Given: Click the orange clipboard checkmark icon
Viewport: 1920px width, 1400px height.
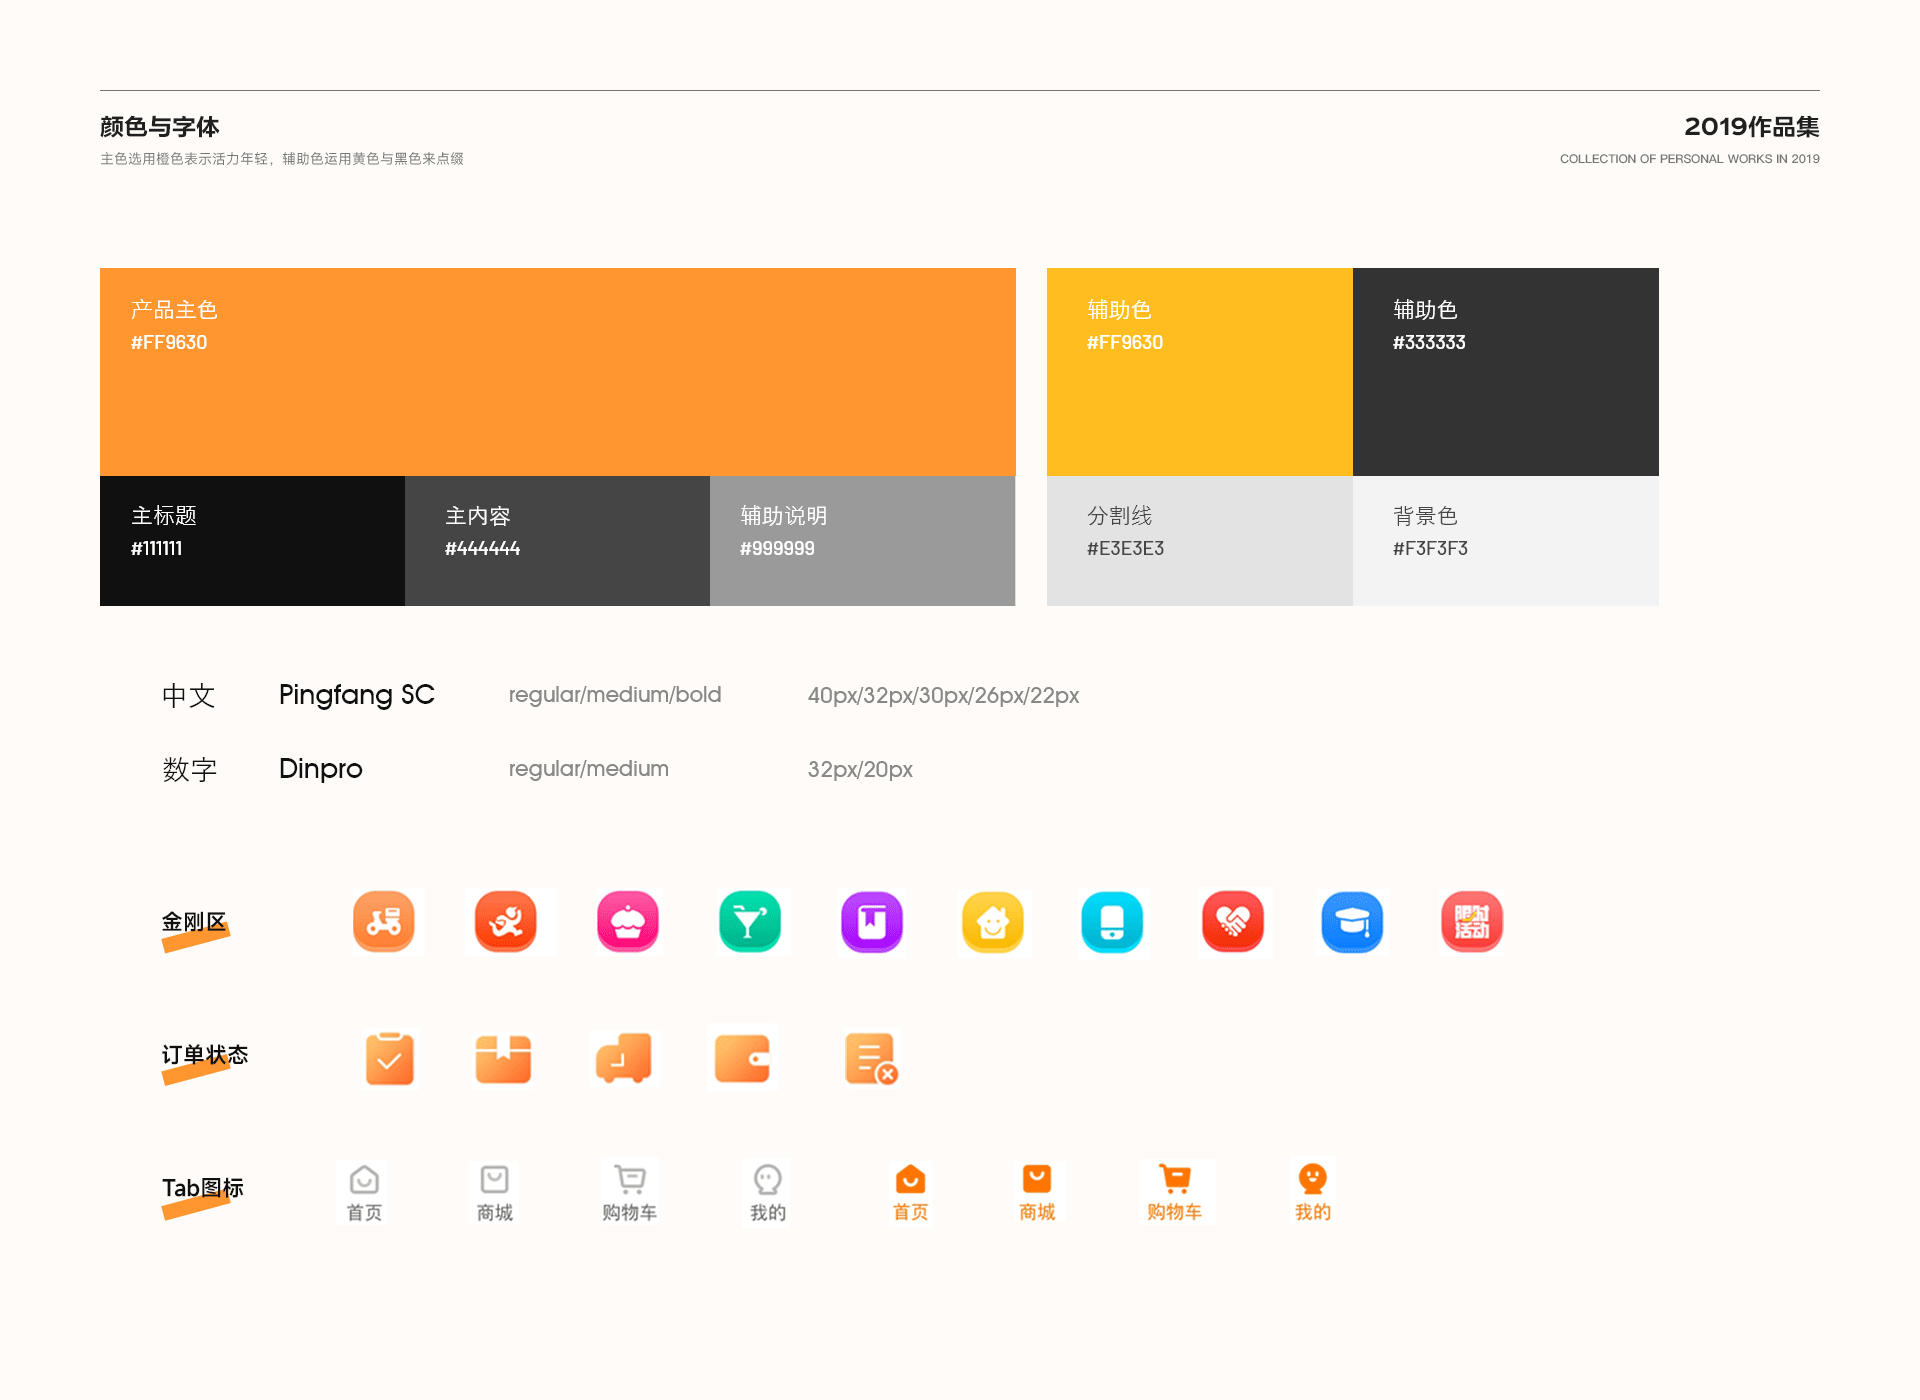Looking at the screenshot, I should click(x=390, y=1058).
